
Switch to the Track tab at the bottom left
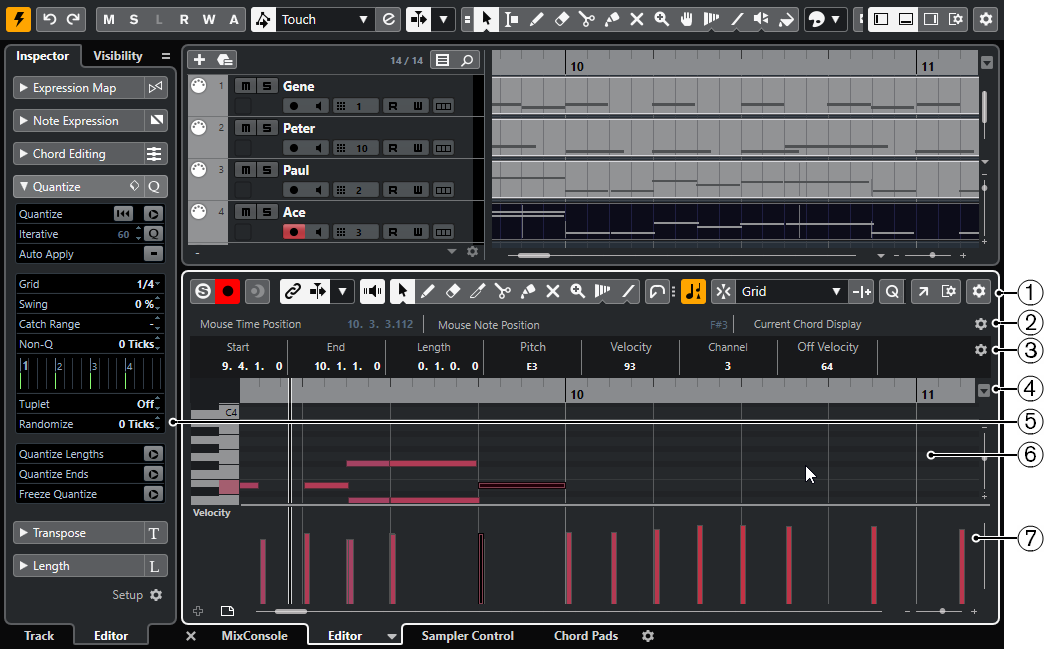(x=39, y=636)
